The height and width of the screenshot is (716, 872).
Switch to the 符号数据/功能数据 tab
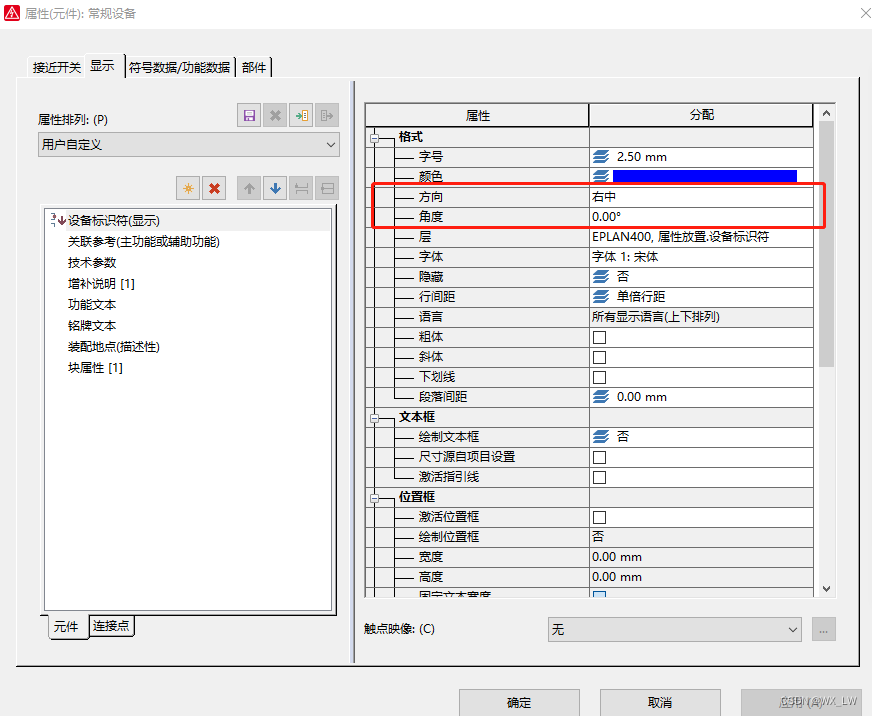pos(180,67)
